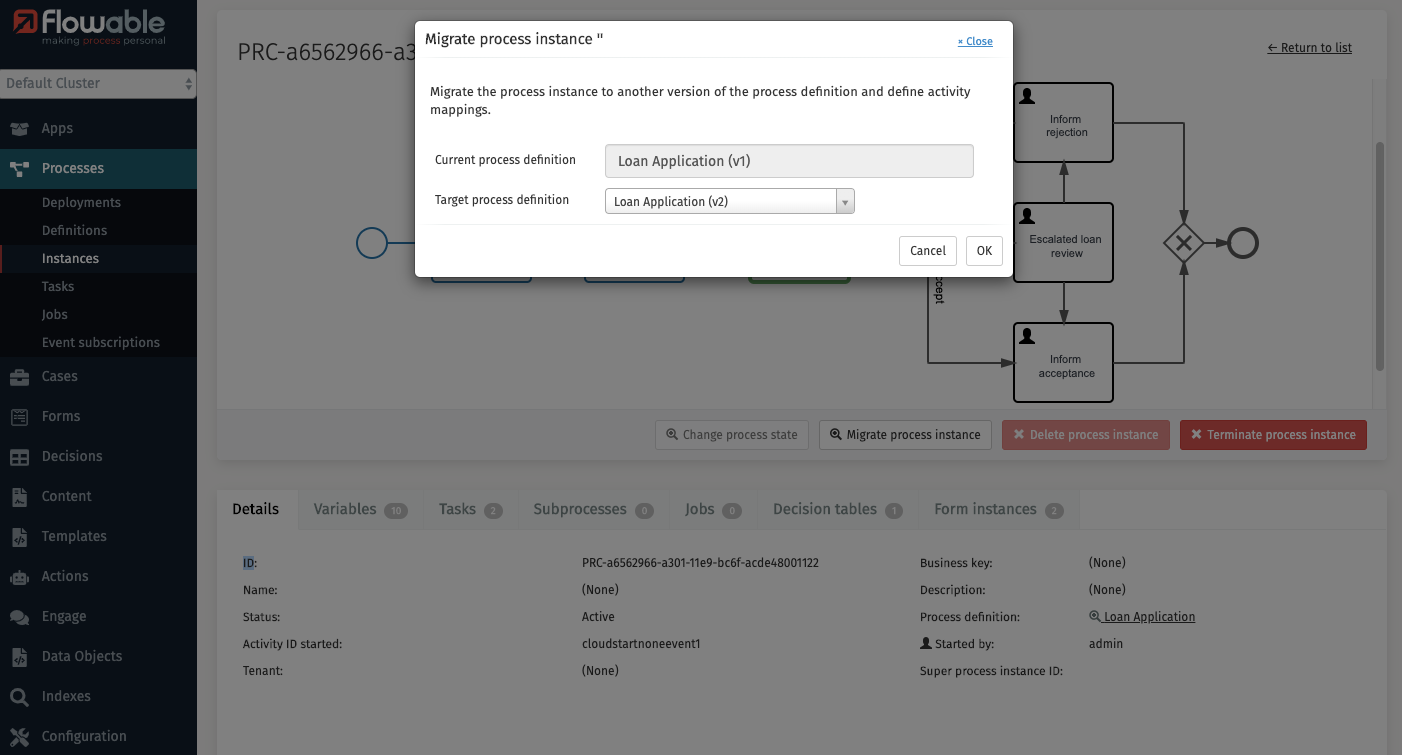The width and height of the screenshot is (1402, 755).
Task: Follow the Loan Application definition link
Action: pos(1148,617)
